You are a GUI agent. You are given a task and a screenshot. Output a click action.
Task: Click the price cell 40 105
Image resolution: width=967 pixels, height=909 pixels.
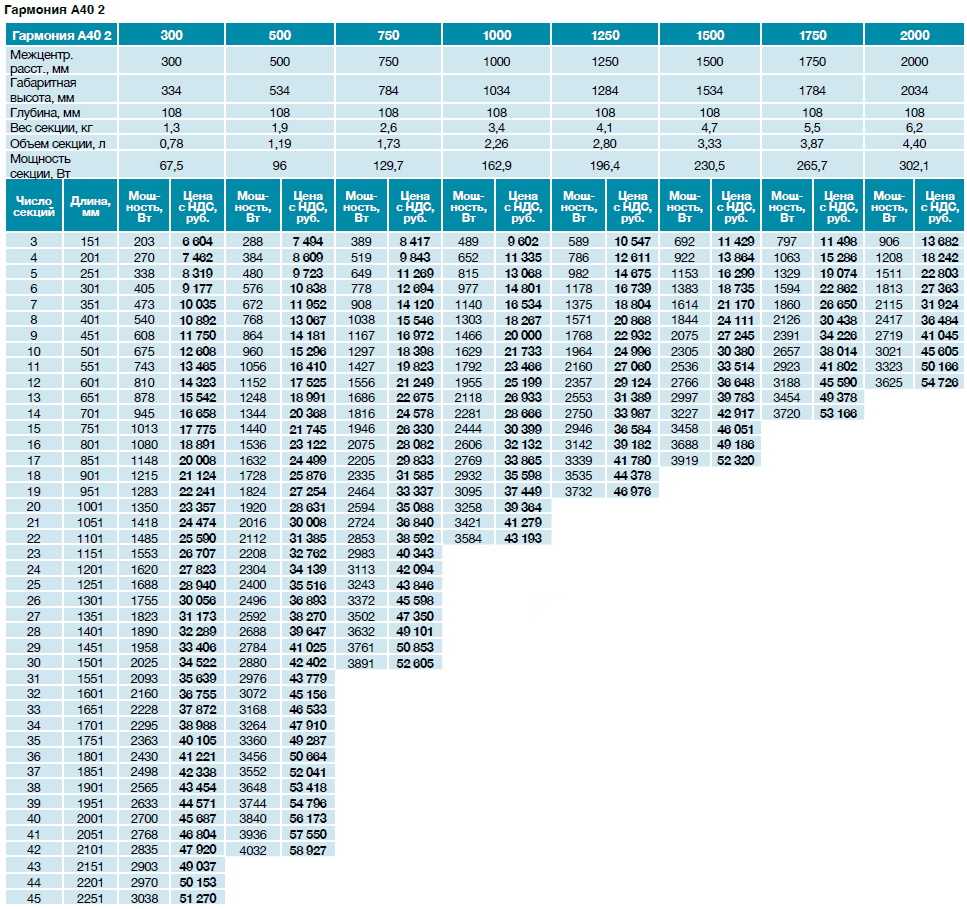pyautogui.click(x=197, y=741)
